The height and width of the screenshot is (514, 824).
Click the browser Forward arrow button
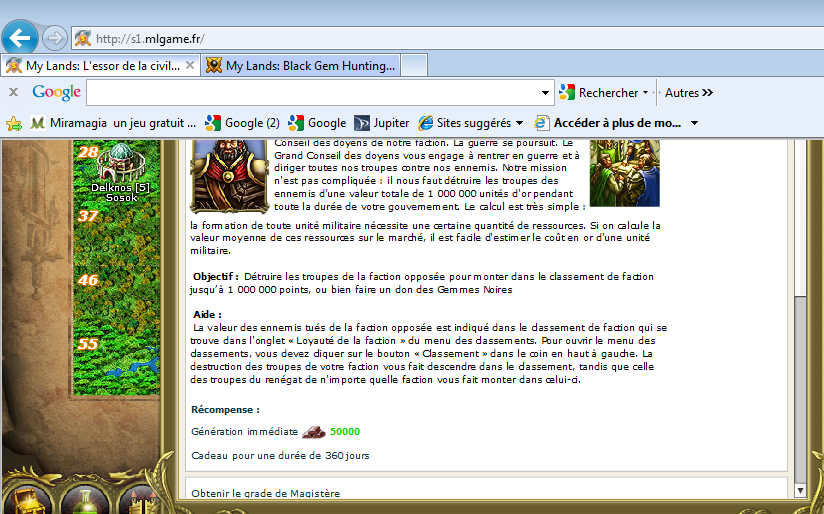(55, 38)
